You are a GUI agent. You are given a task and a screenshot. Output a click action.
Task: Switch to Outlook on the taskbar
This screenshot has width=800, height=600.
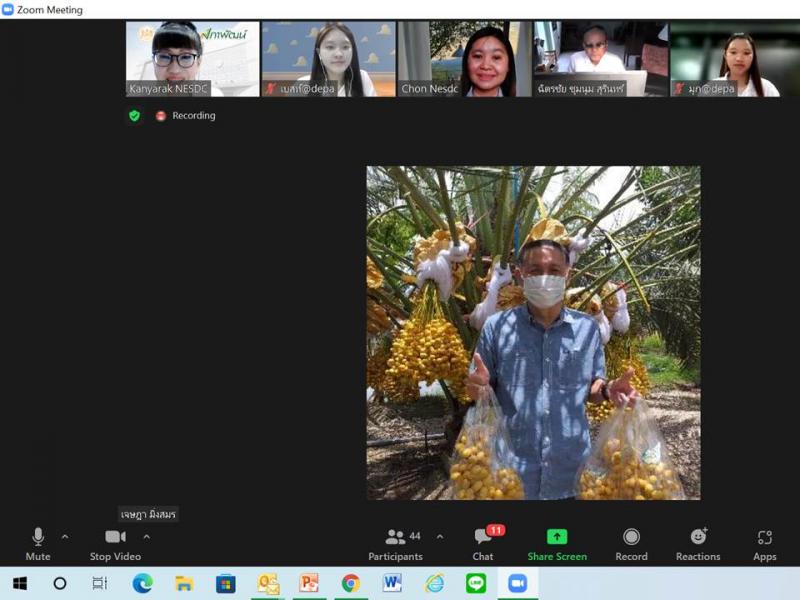click(x=268, y=583)
